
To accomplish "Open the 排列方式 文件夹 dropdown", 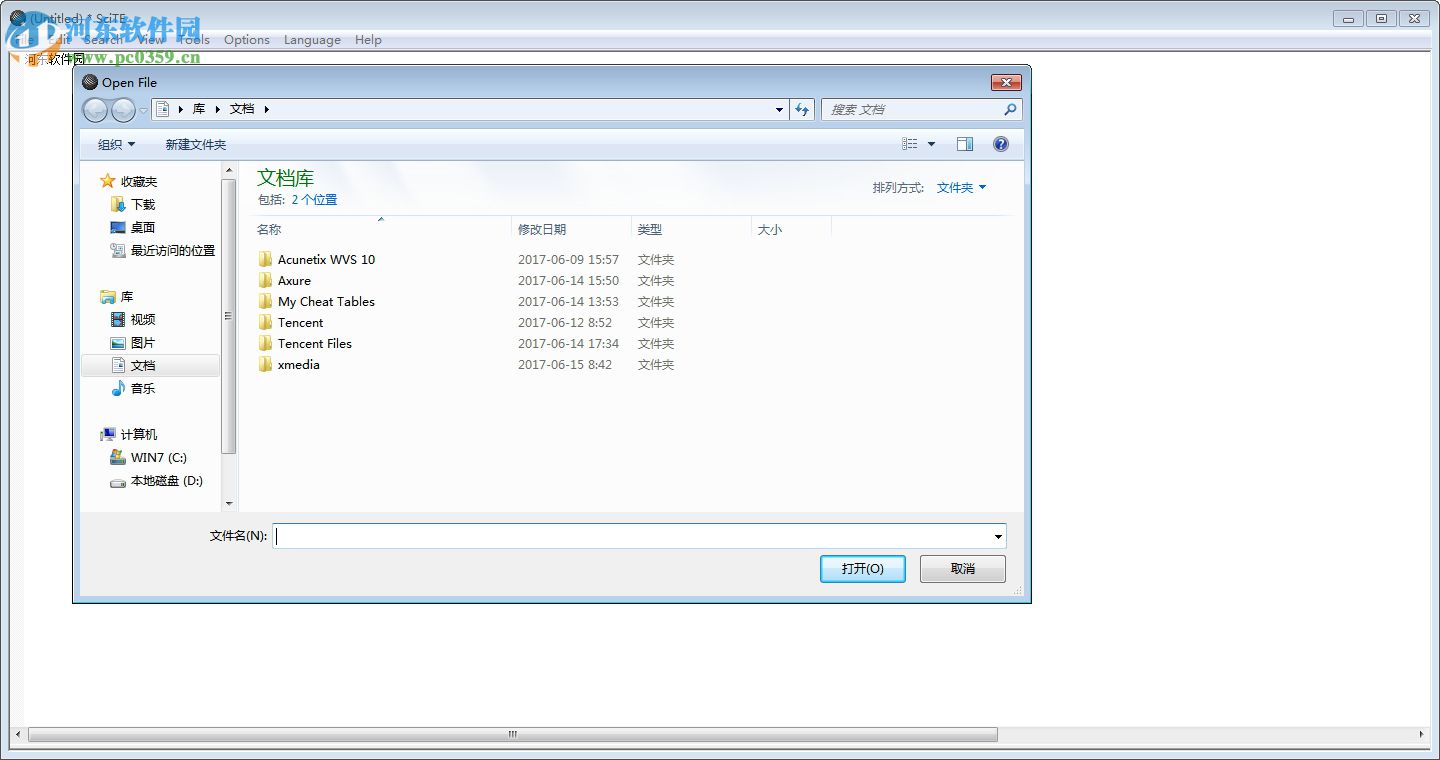I will click(x=961, y=187).
